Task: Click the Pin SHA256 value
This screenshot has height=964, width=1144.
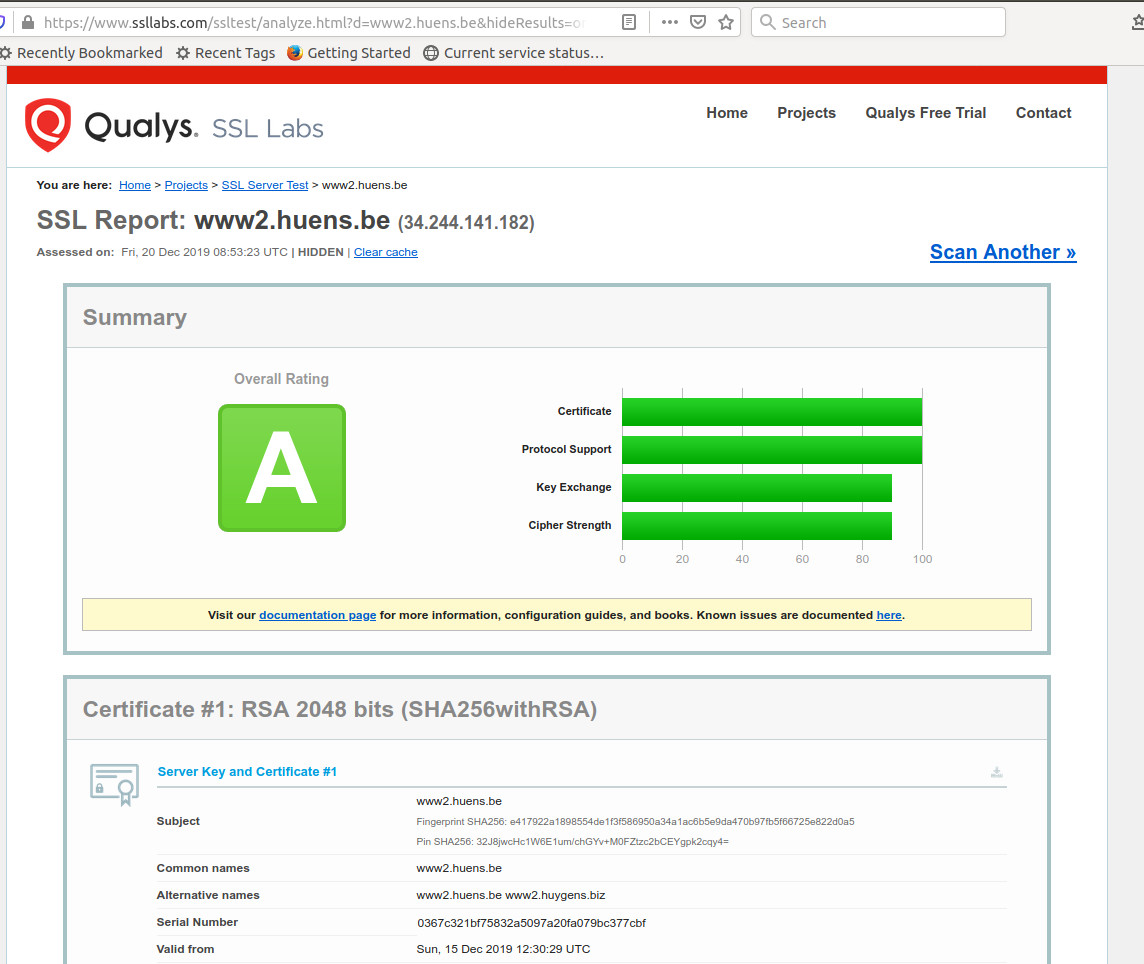Action: [602, 841]
